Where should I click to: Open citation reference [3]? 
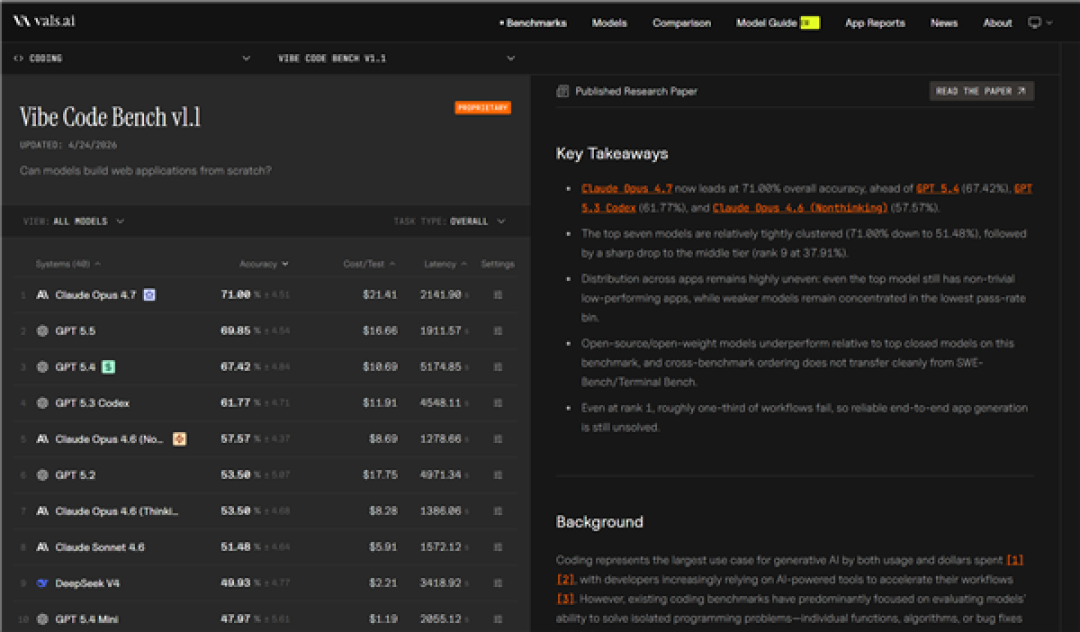pyautogui.click(x=565, y=598)
